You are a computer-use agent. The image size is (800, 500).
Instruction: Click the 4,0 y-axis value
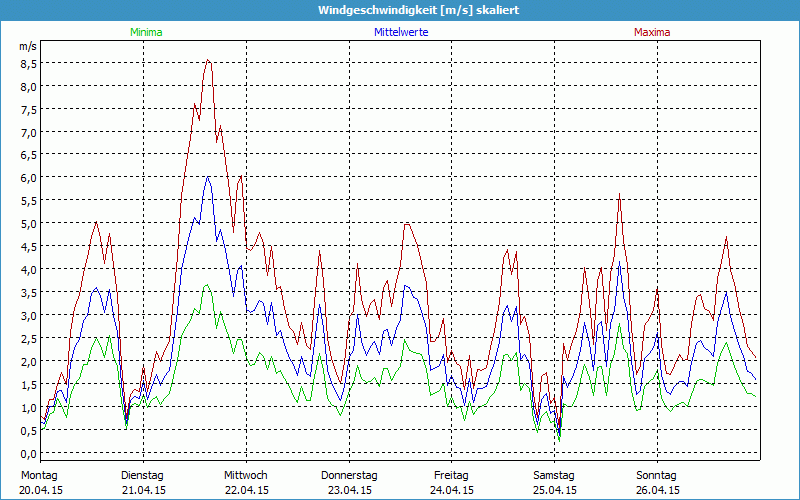(28, 270)
